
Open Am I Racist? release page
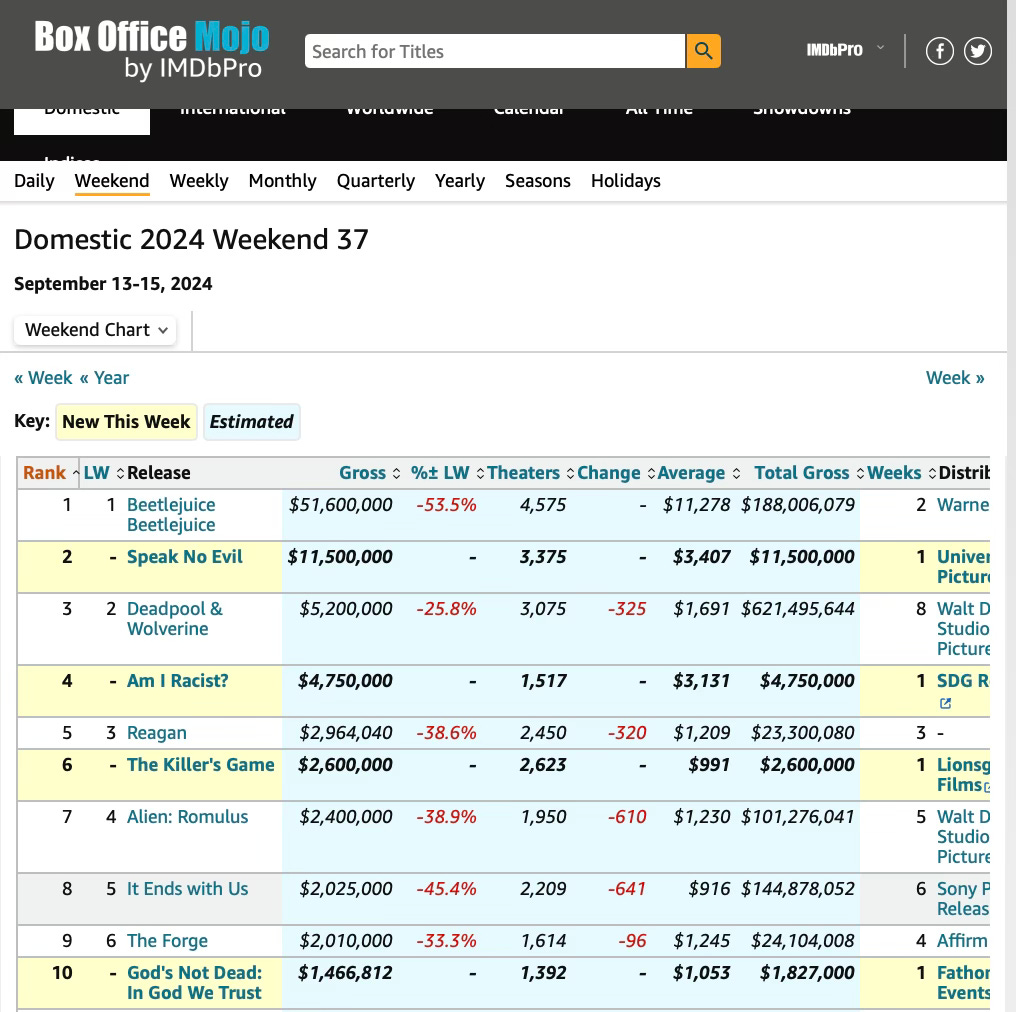click(178, 681)
